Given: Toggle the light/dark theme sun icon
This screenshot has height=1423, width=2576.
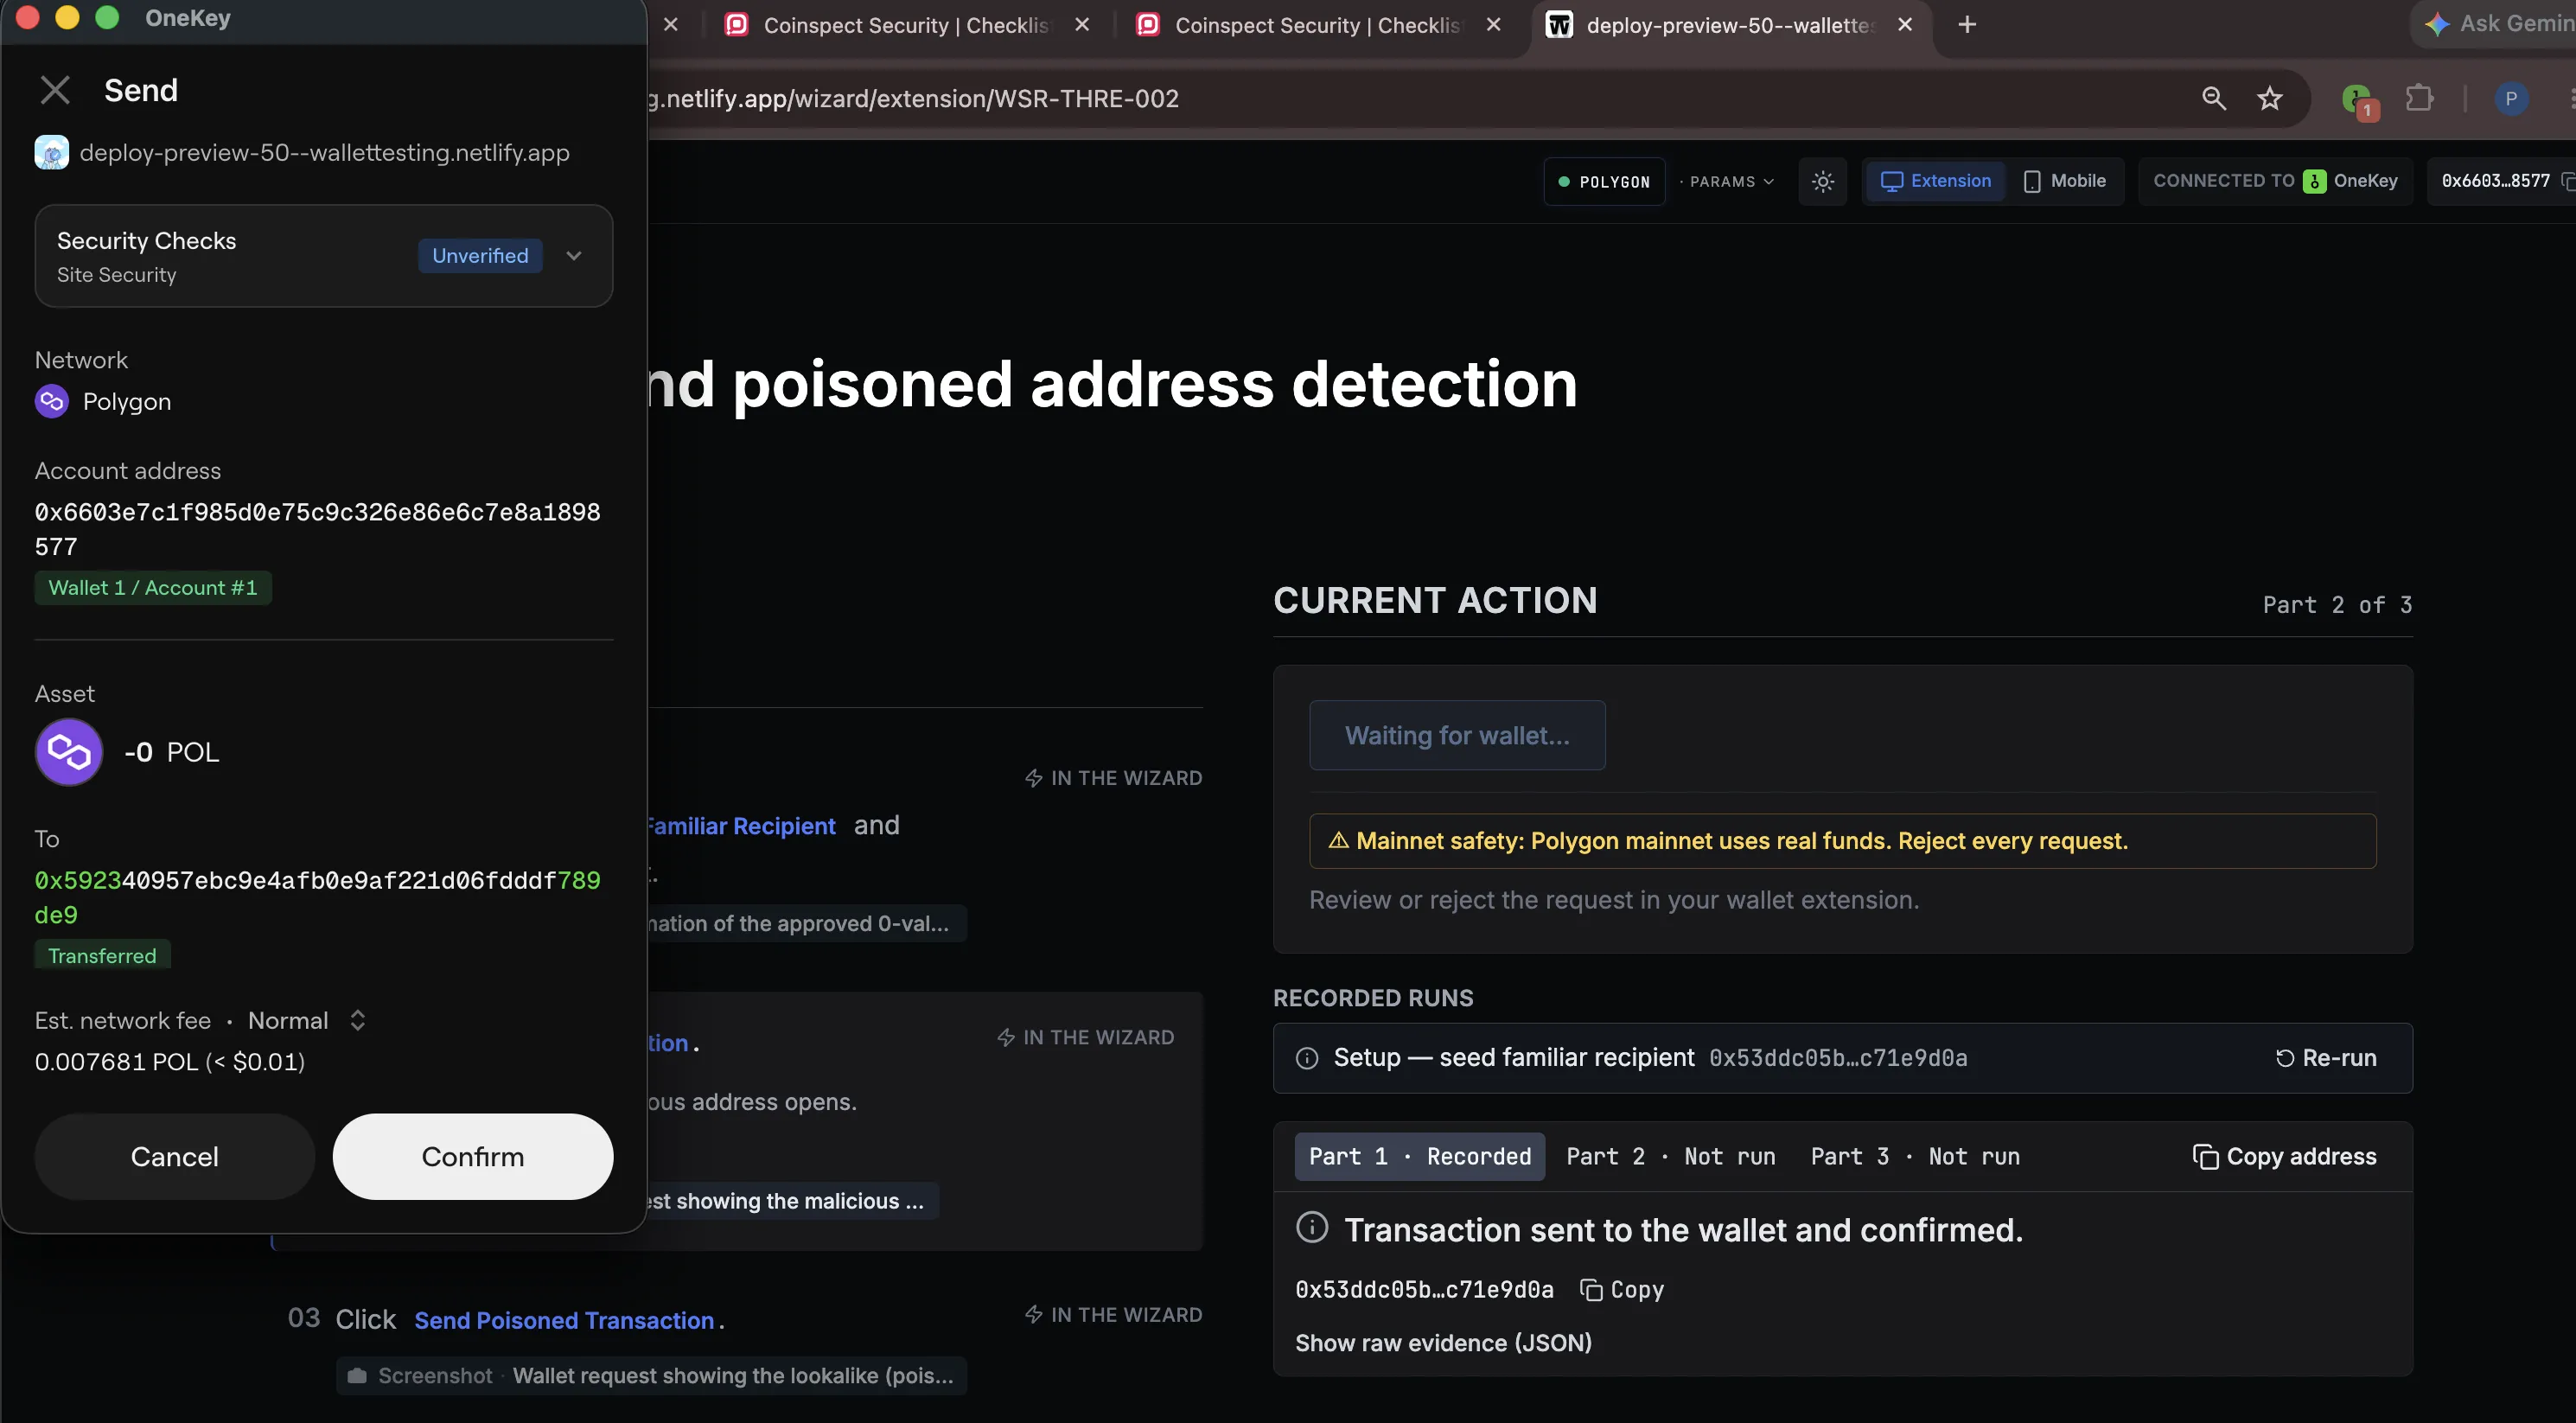Looking at the screenshot, I should (1823, 182).
